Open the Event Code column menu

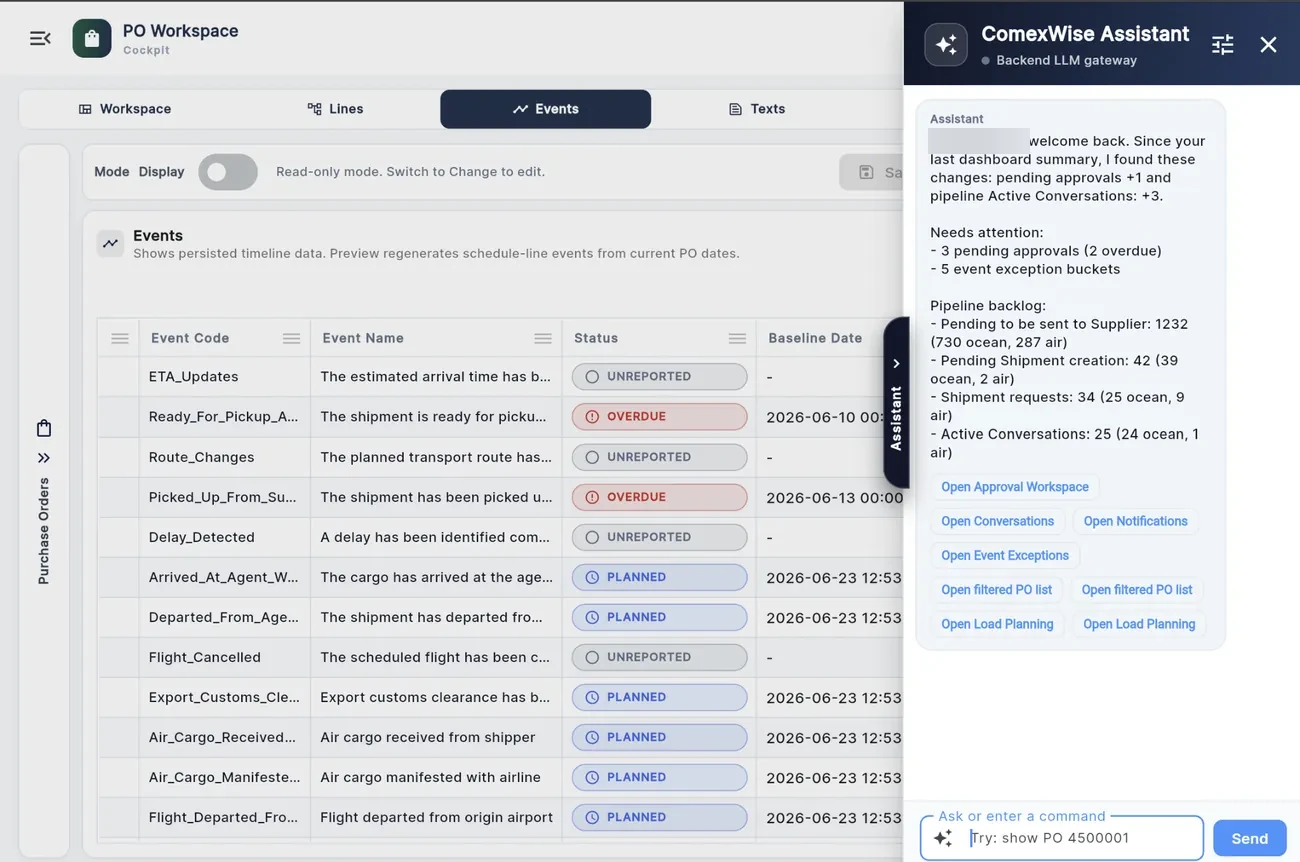[291, 338]
